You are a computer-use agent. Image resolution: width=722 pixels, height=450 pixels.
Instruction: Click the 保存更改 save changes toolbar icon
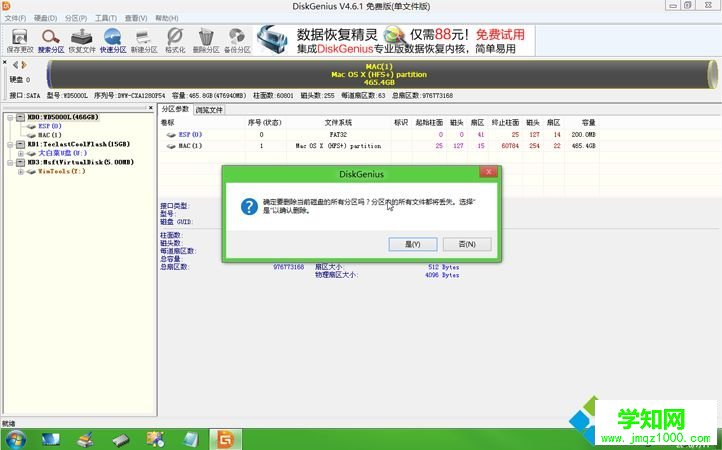(x=19, y=41)
